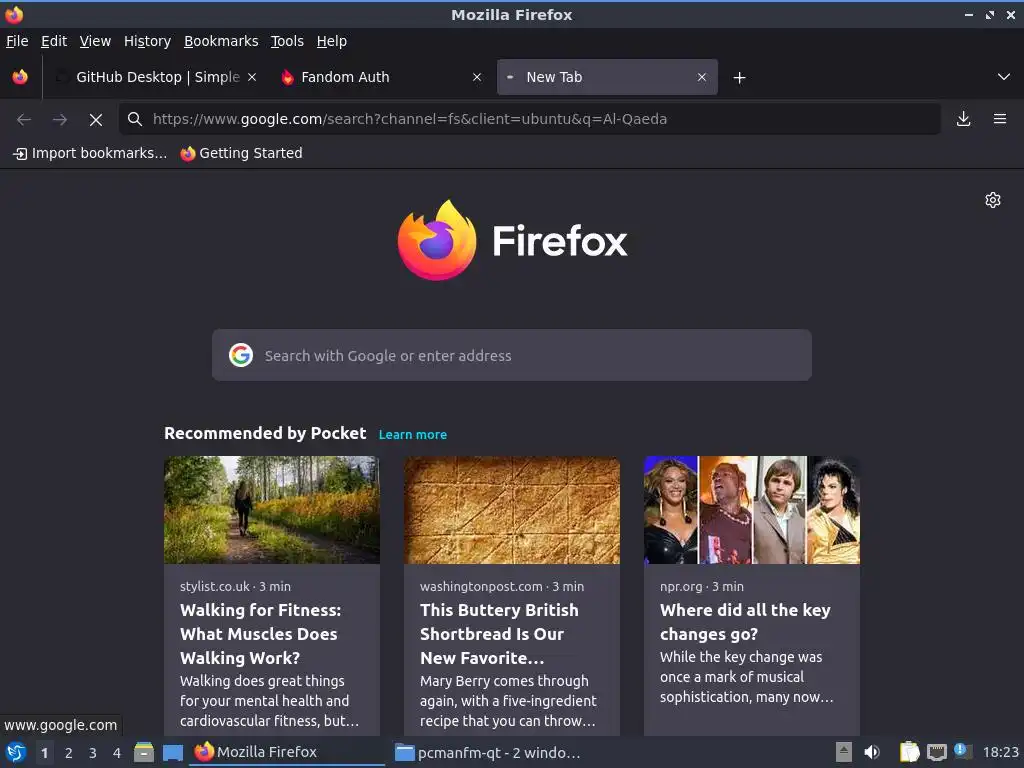Close the New Tab tab
Screen dimensions: 1024x768
coord(702,77)
